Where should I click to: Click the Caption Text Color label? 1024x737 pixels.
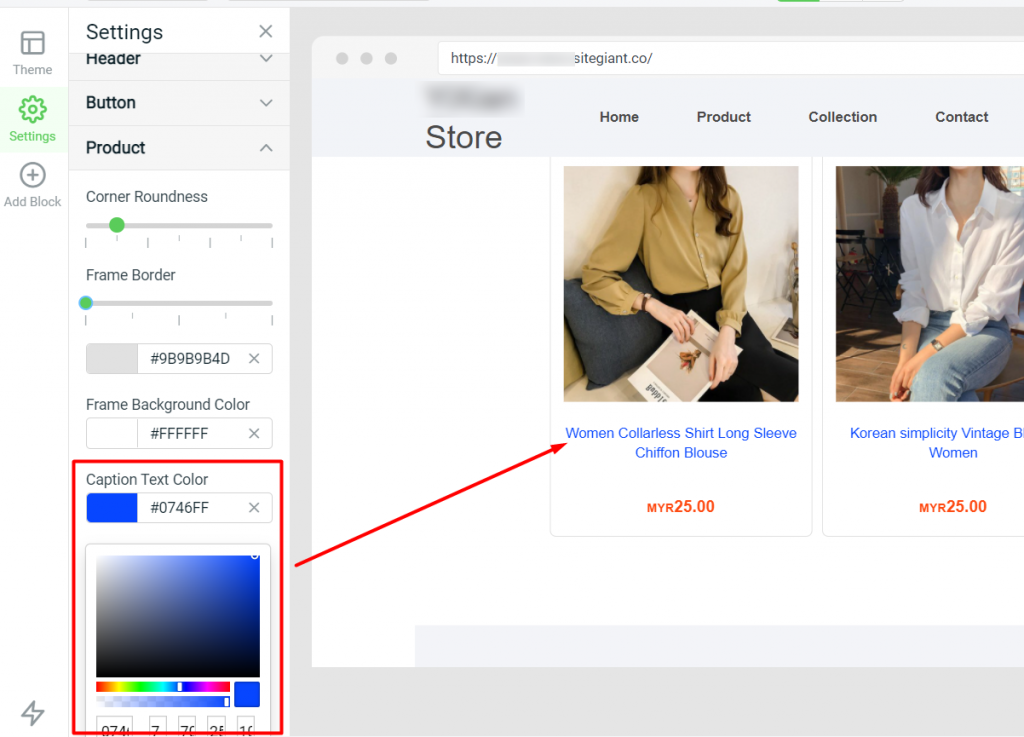147,480
